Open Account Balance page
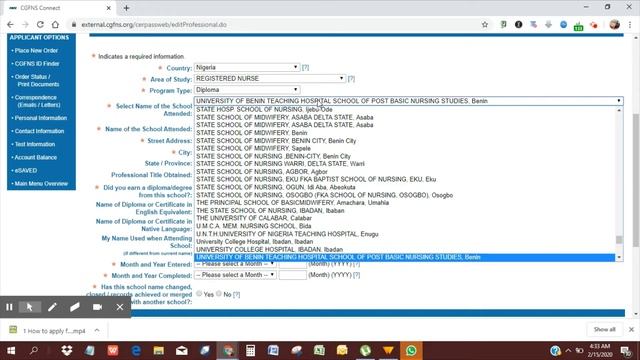640x360 pixels. (x=36, y=157)
